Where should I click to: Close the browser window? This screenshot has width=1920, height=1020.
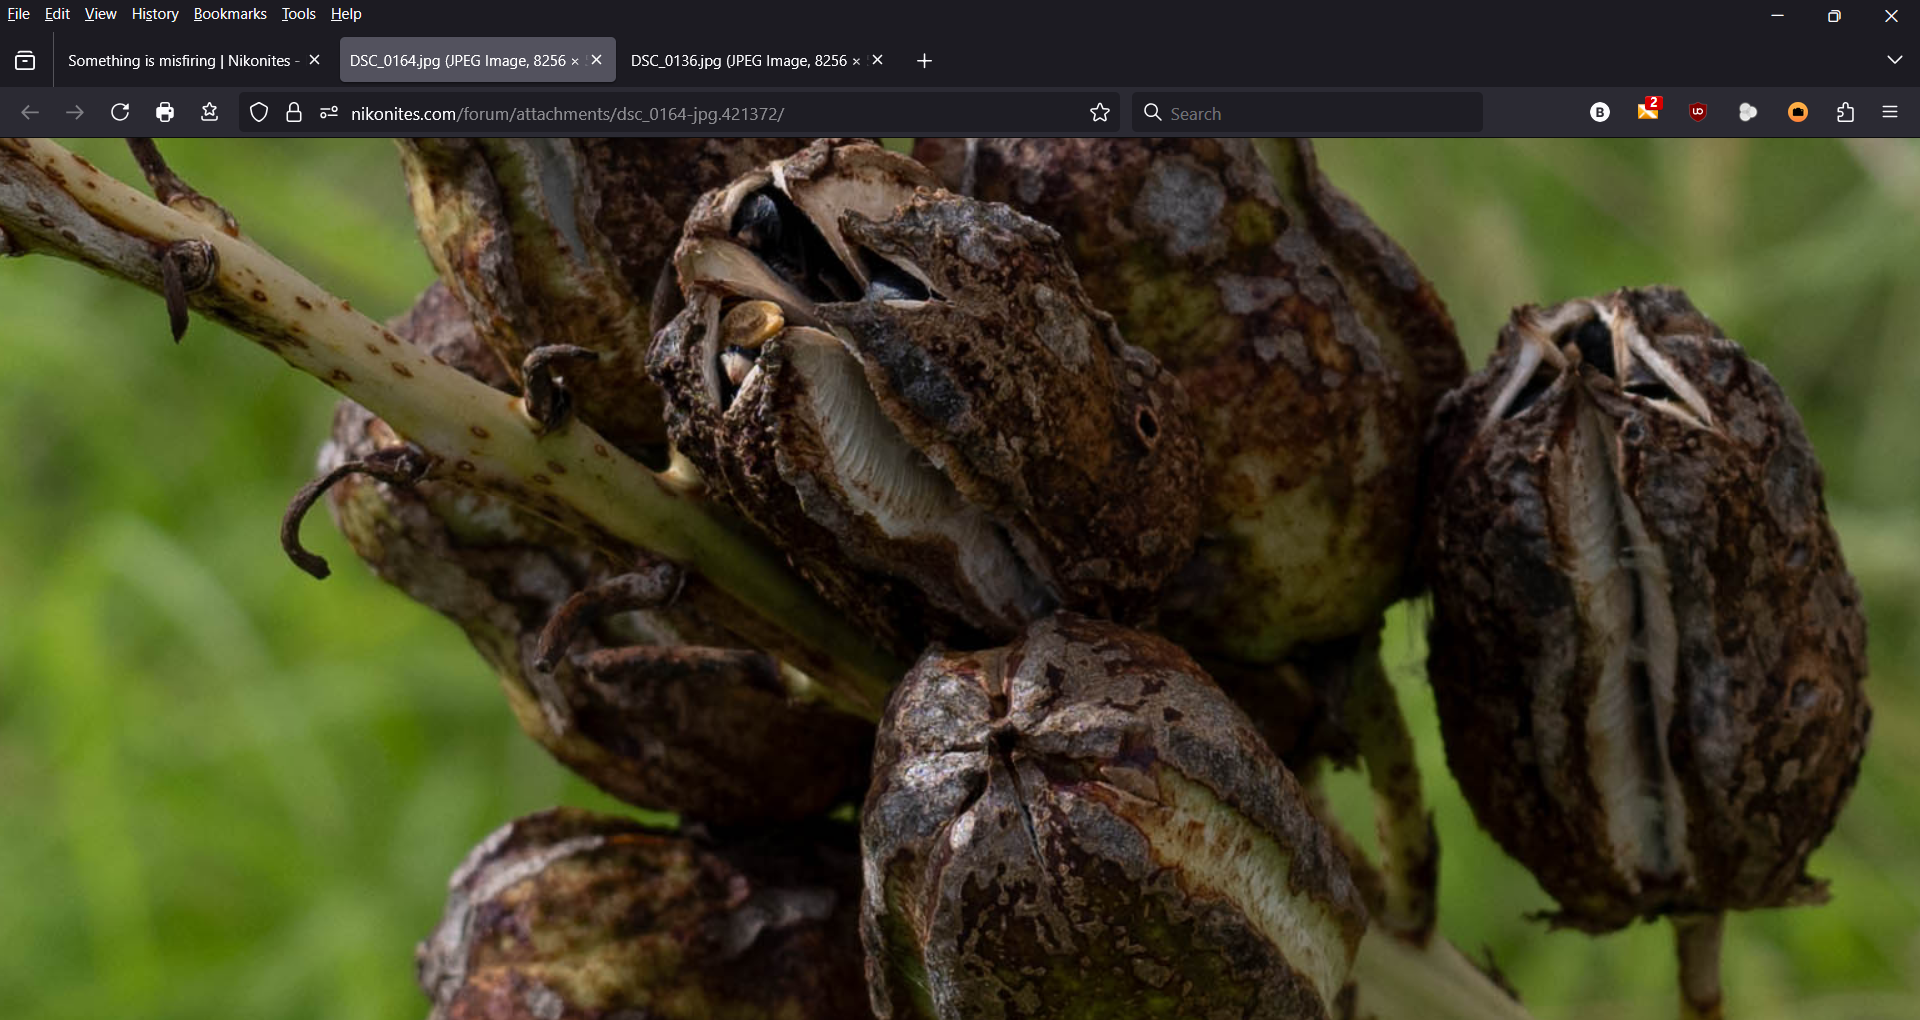click(x=1891, y=15)
